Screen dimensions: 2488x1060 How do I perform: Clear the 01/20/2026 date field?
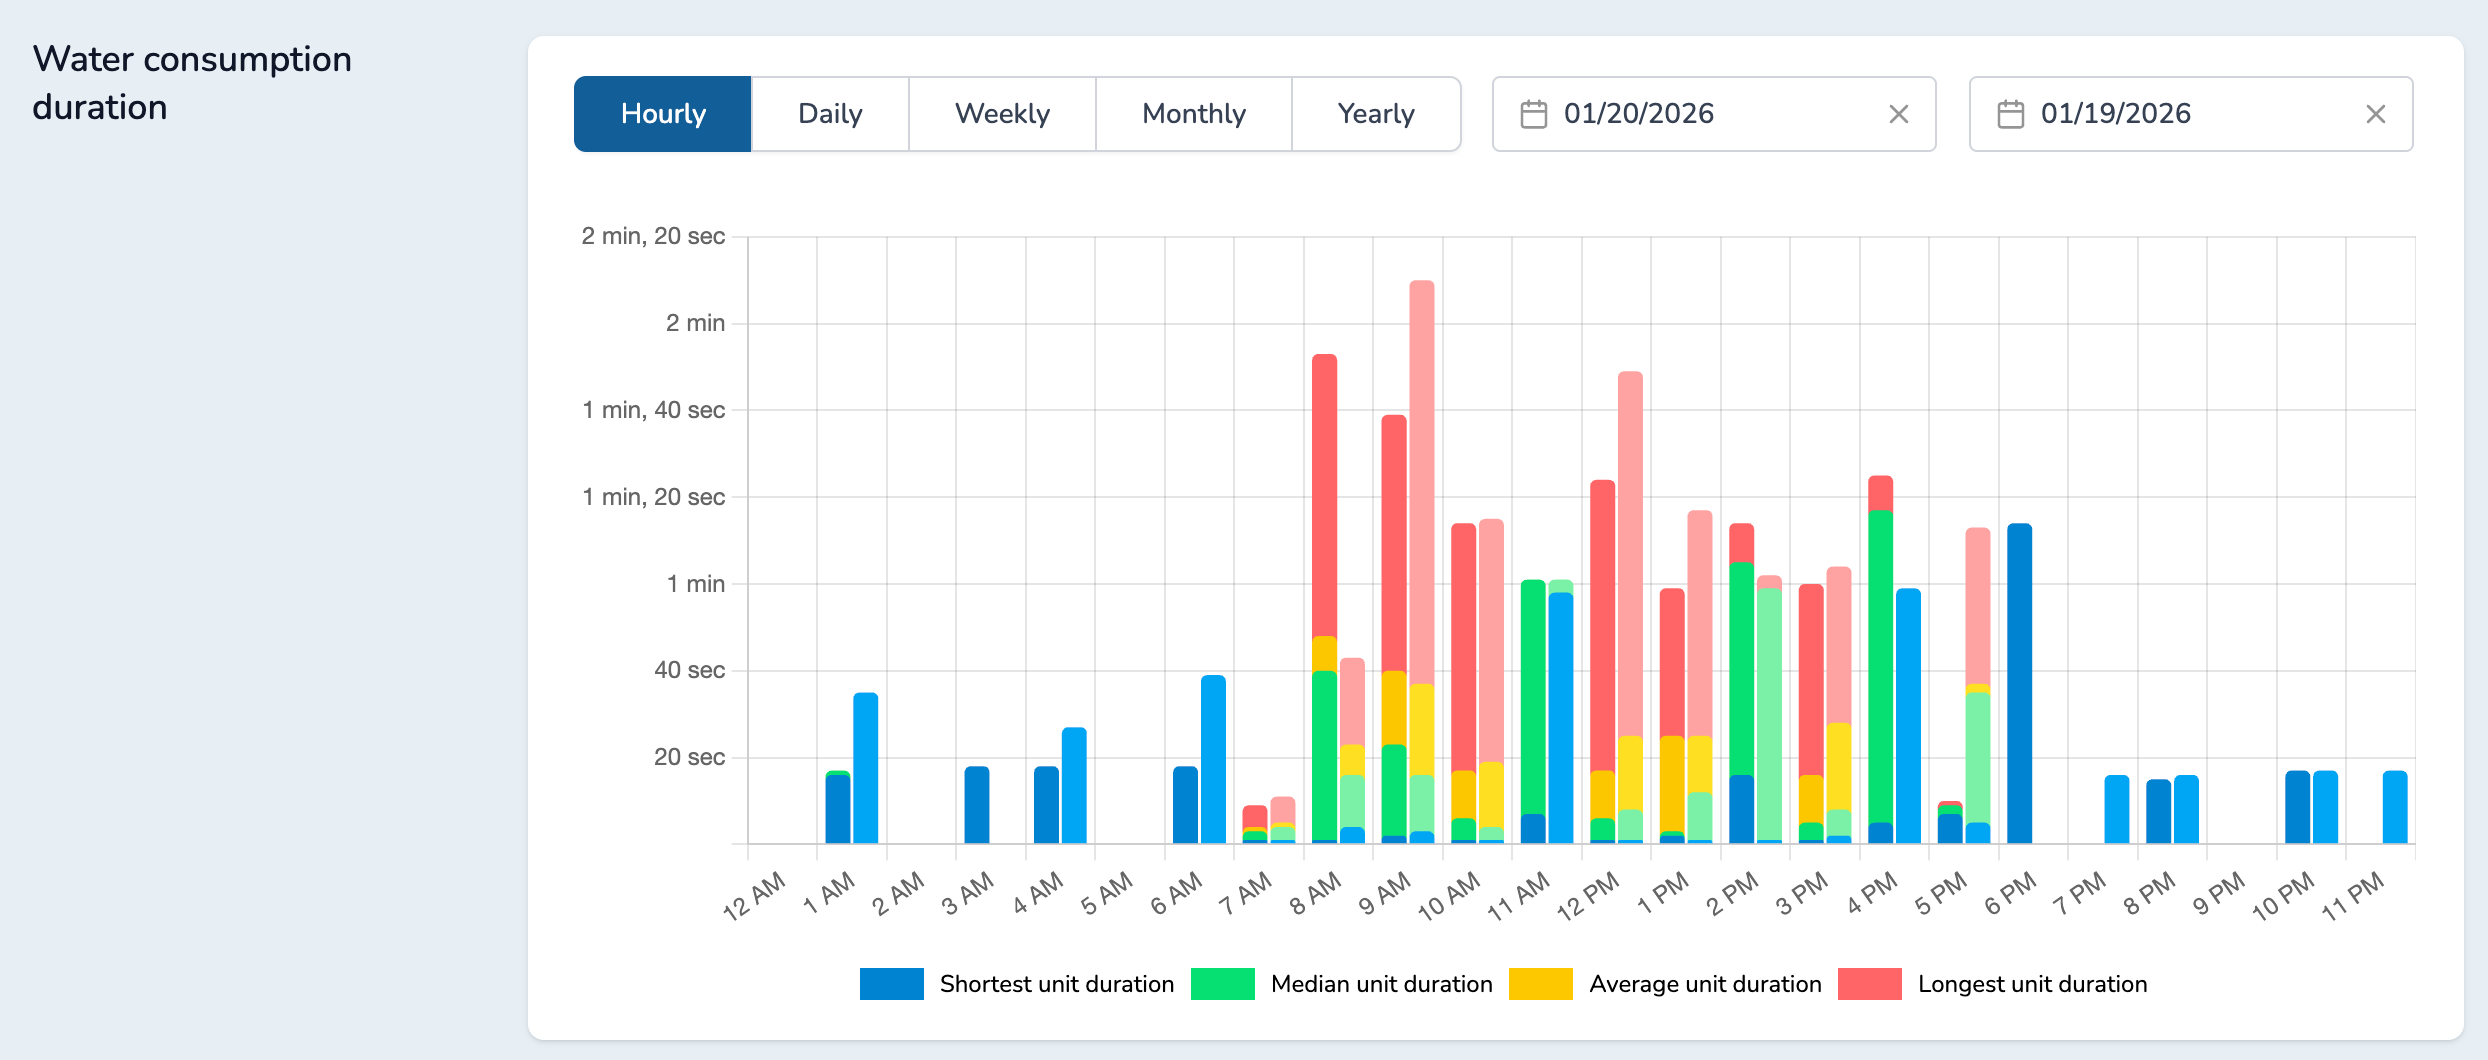(x=1898, y=114)
